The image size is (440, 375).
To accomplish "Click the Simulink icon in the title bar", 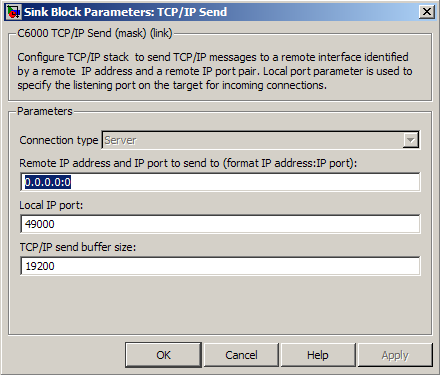I will pyautogui.click(x=14, y=12).
